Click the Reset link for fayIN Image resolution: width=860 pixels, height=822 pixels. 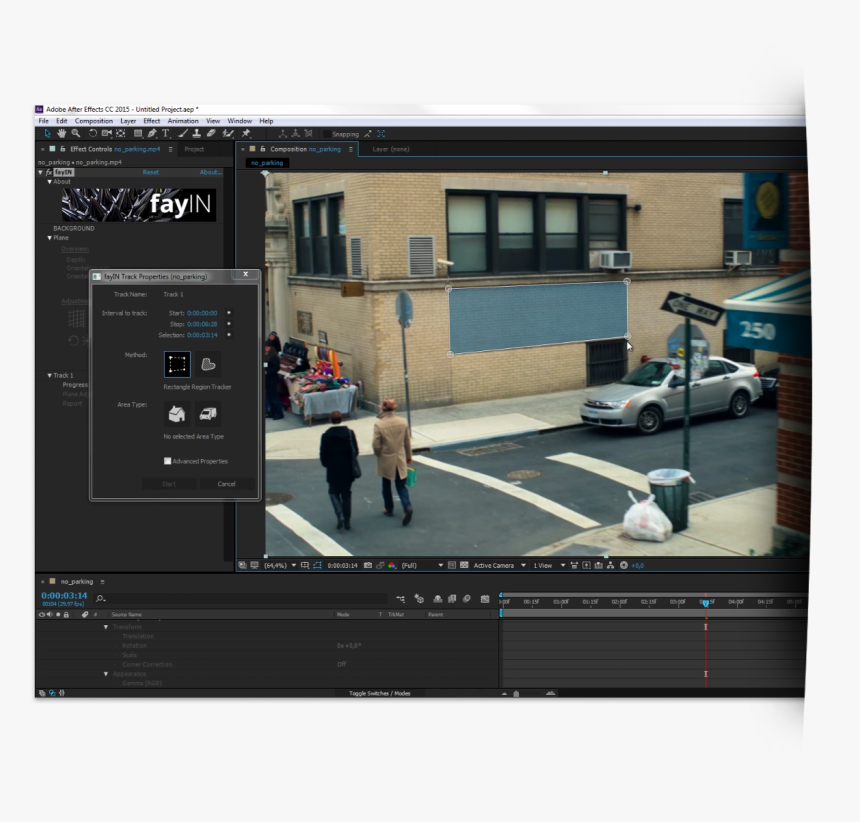tap(150, 172)
